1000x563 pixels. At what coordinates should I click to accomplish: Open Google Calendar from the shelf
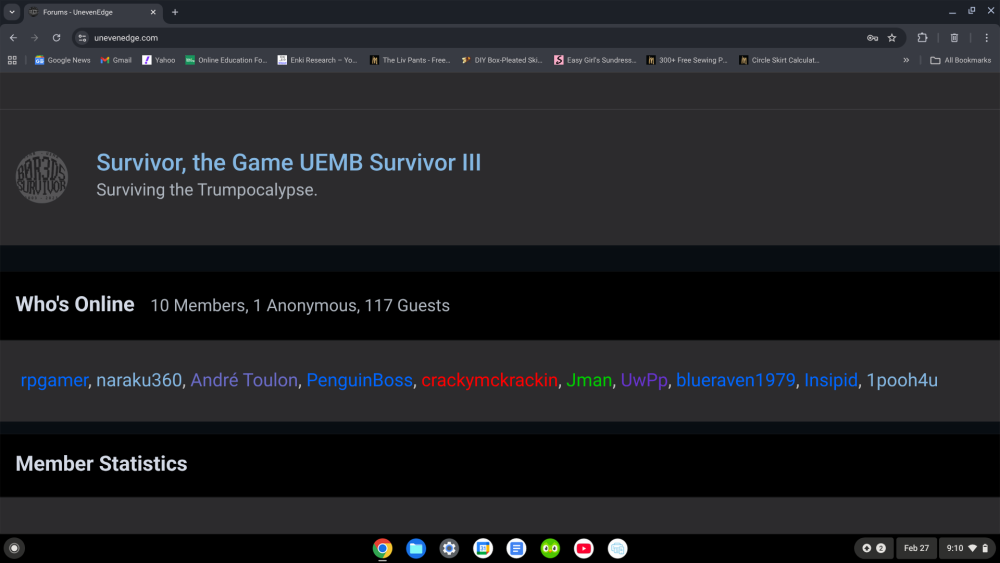coord(483,548)
